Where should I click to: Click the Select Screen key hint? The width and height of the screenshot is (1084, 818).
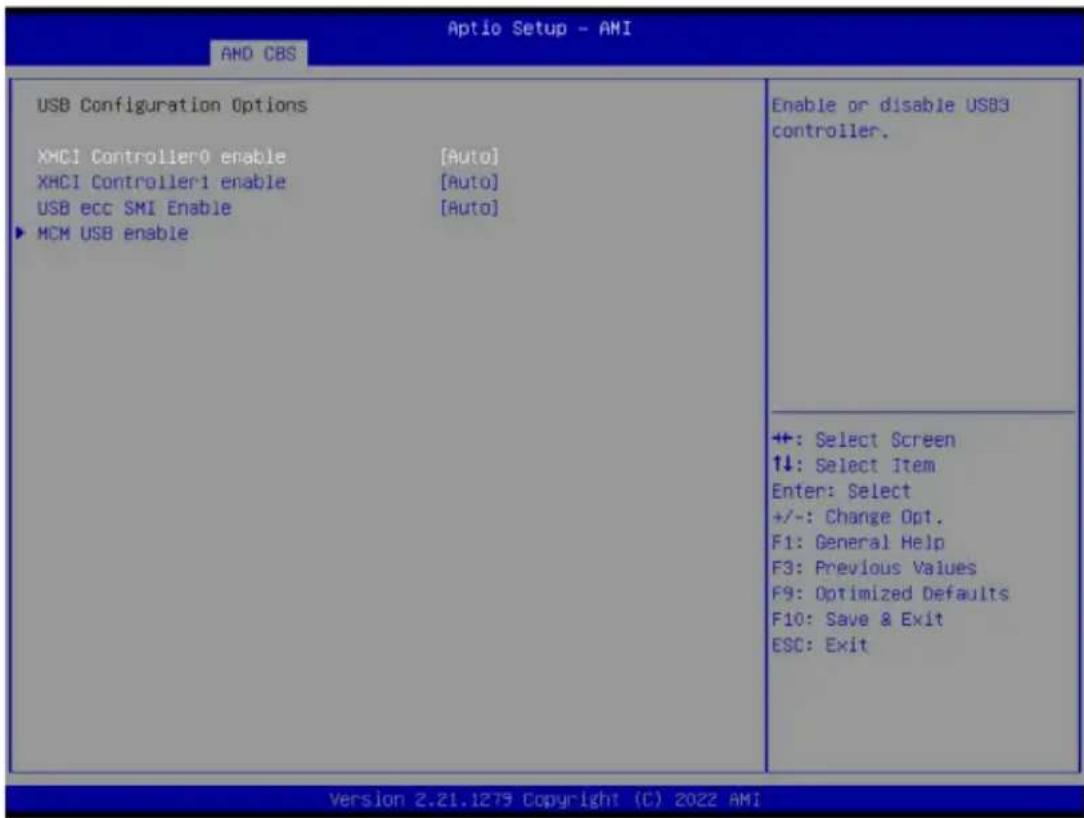(x=863, y=440)
